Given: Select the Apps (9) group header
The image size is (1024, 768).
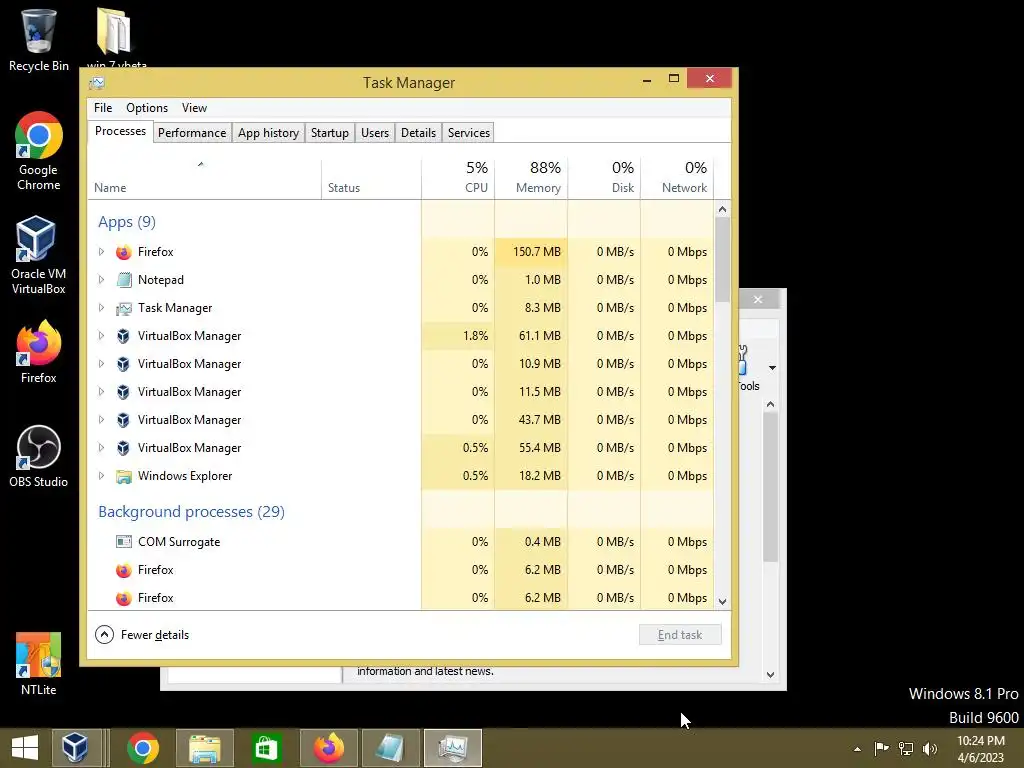Looking at the screenshot, I should click(x=127, y=222).
